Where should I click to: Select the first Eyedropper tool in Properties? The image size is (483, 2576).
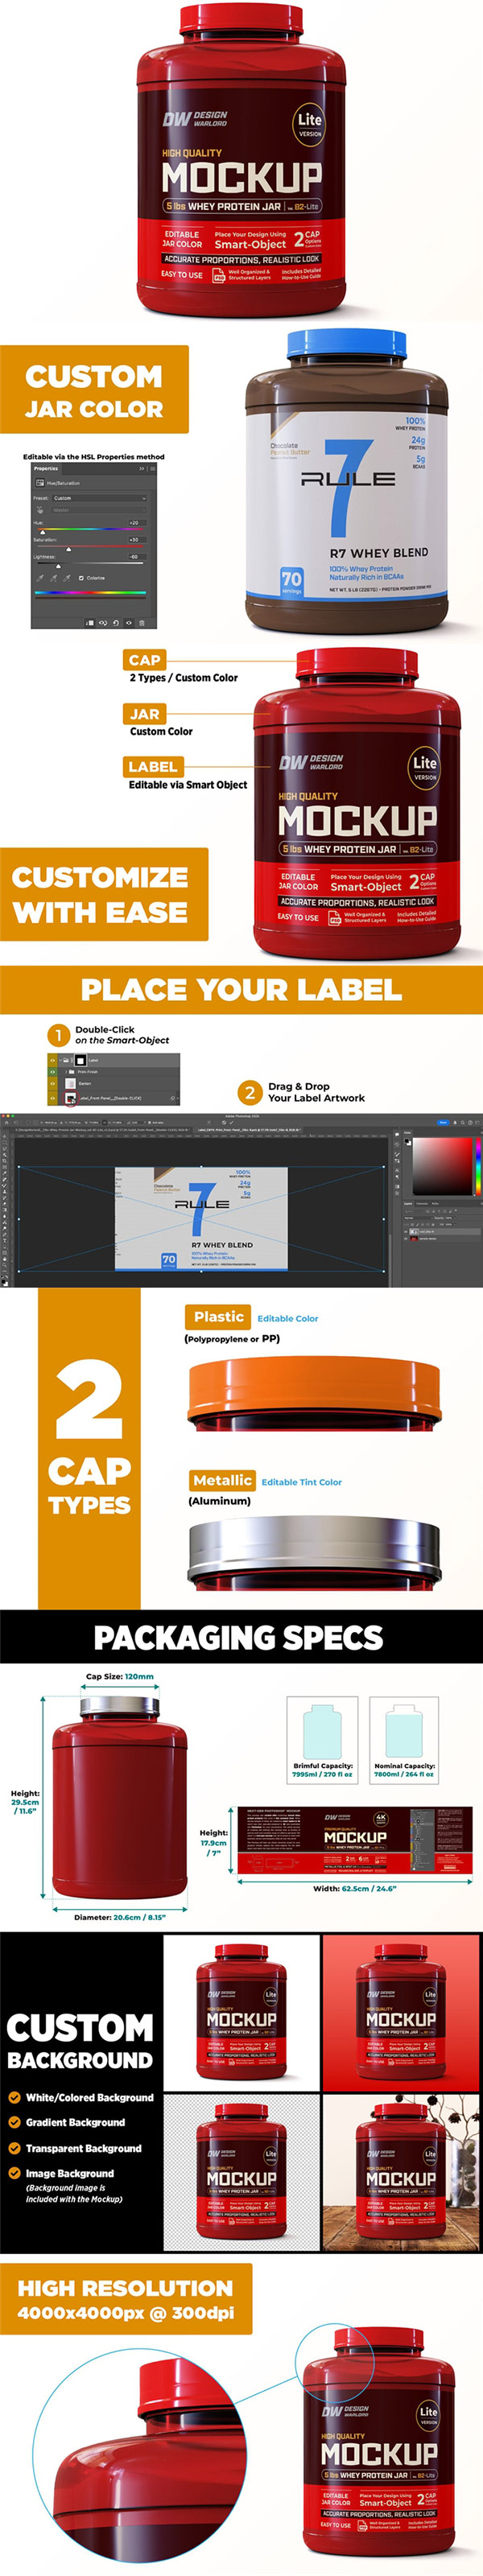(41, 579)
